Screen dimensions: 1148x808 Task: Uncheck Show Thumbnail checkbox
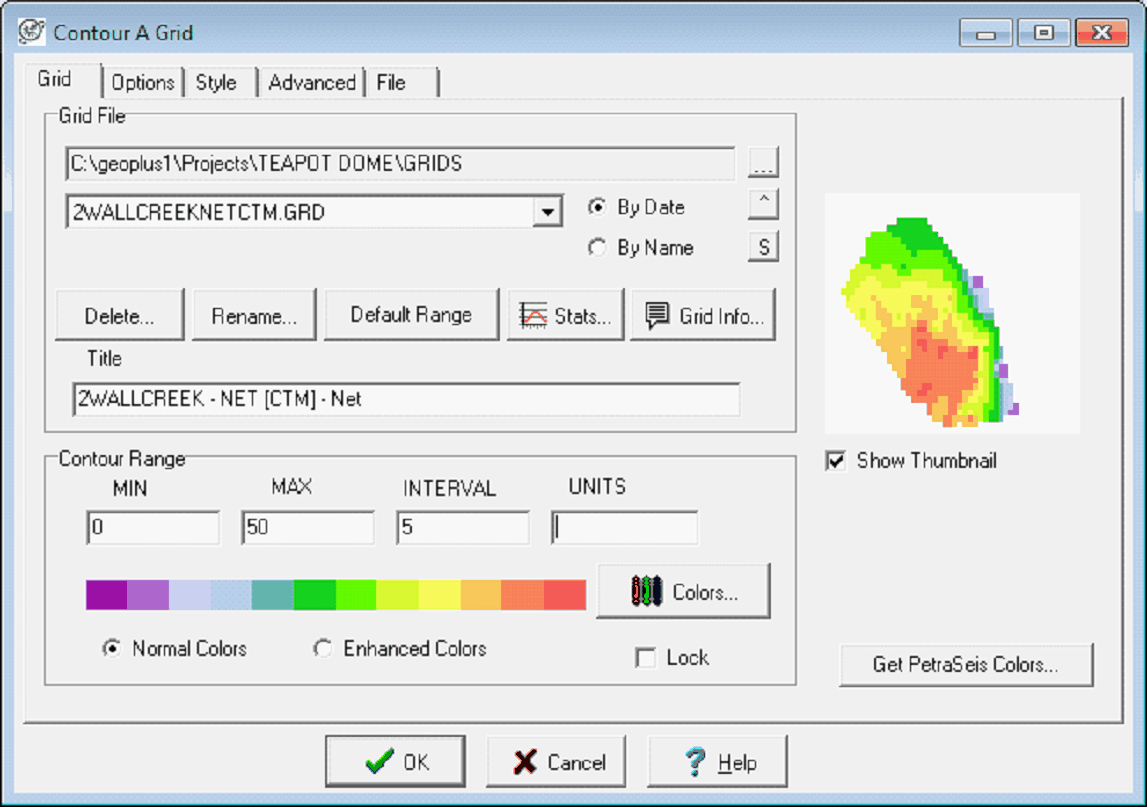point(836,461)
